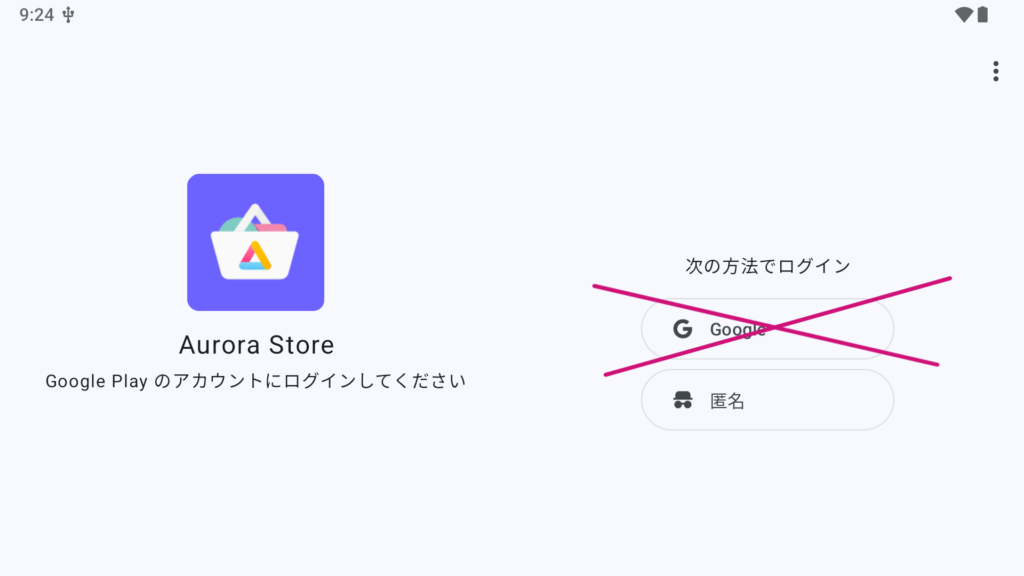
Task: Tap the Aurora Store shopping bag logo
Action: (x=255, y=242)
